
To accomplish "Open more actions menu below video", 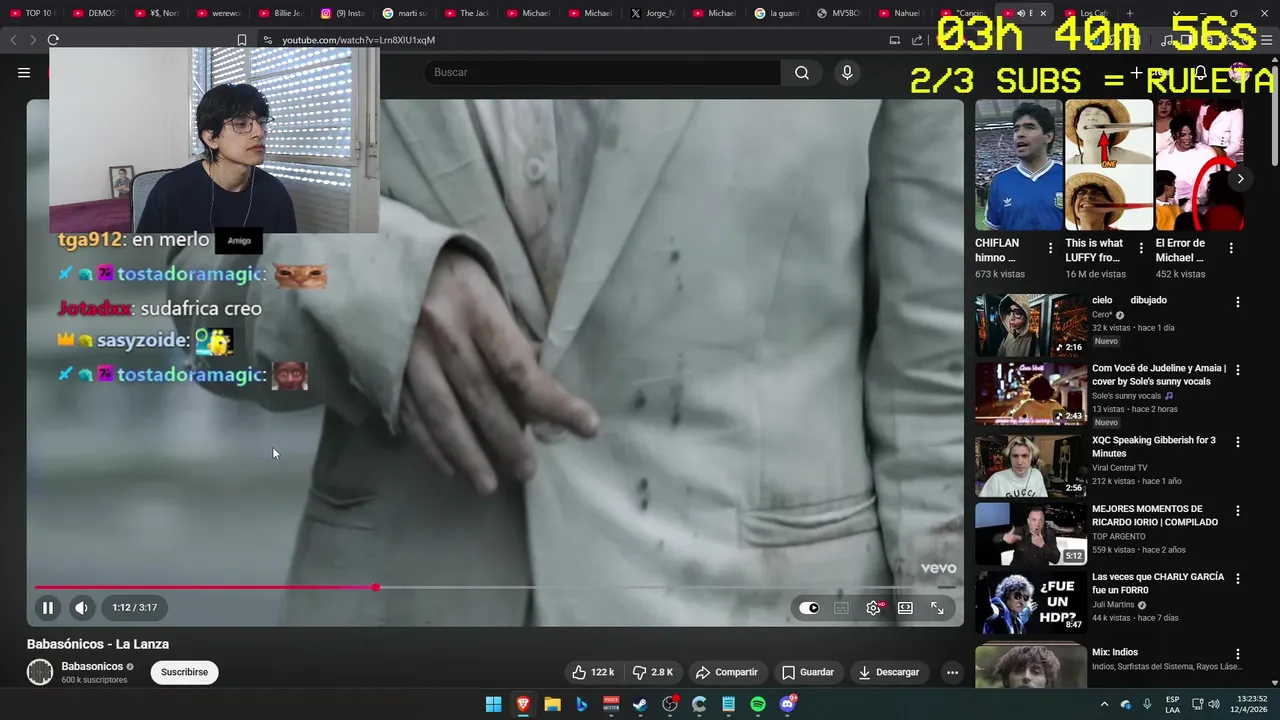I will coord(952,672).
